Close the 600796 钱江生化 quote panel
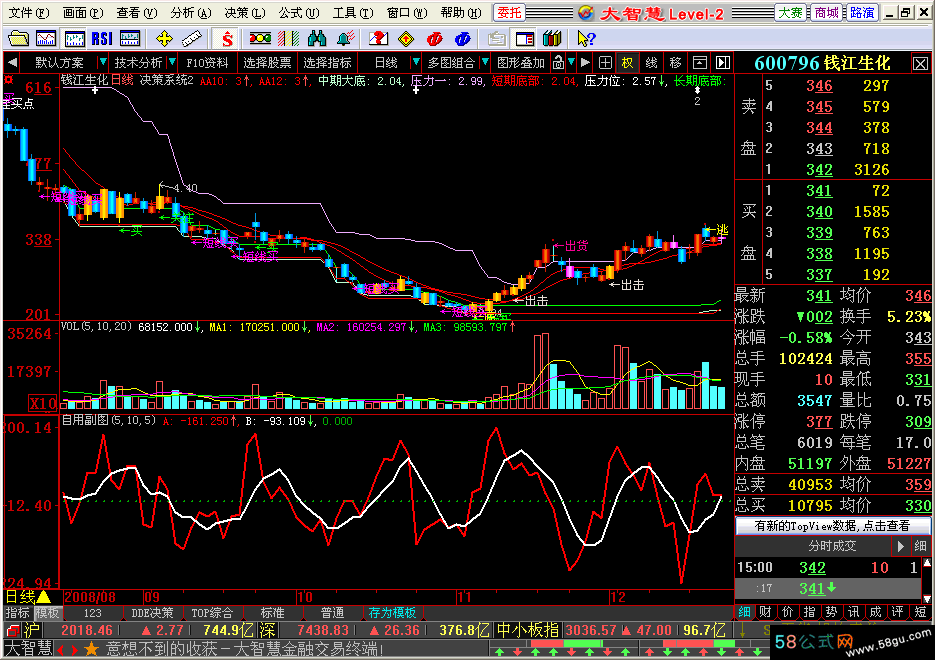Image resolution: width=935 pixels, height=660 pixels. pyautogui.click(x=920, y=63)
